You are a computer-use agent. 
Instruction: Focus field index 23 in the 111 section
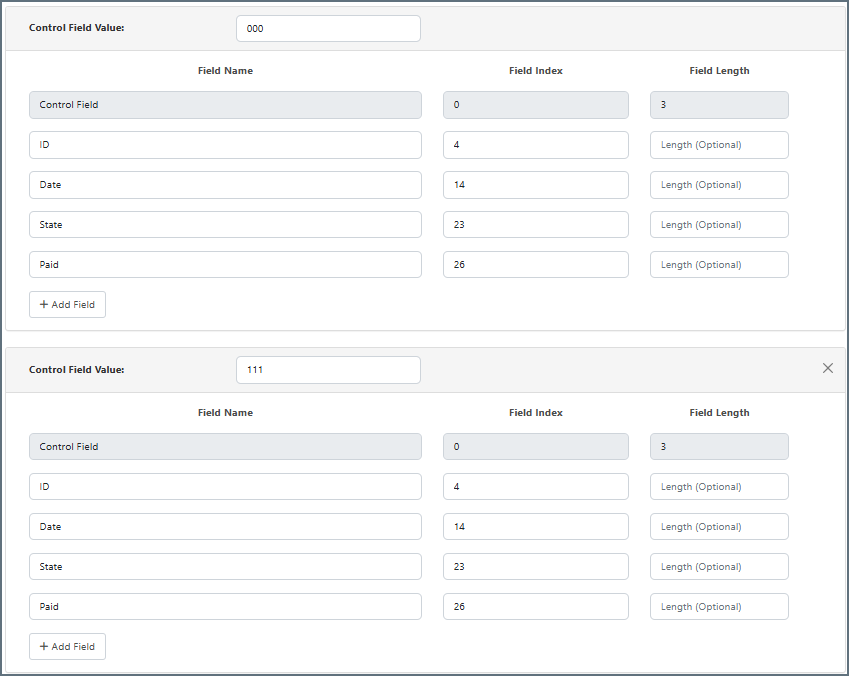pyautogui.click(x=535, y=567)
